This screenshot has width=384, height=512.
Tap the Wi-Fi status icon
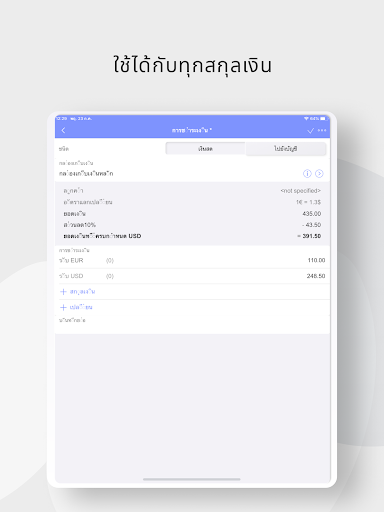[306, 119]
